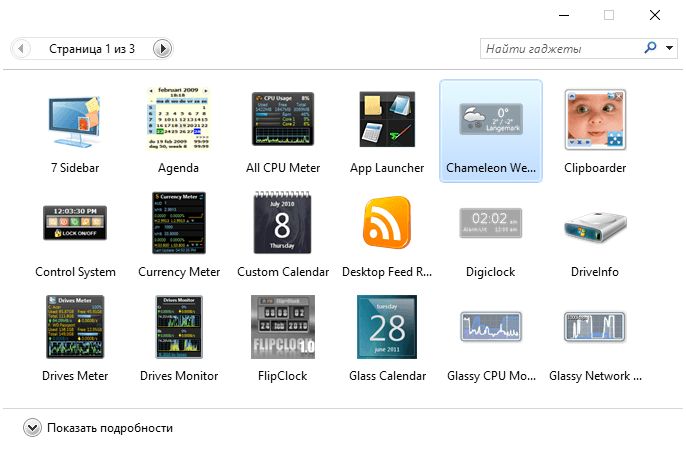Click the Drives Meter gadget
Screen dimensions: 686x454
pos(75,327)
